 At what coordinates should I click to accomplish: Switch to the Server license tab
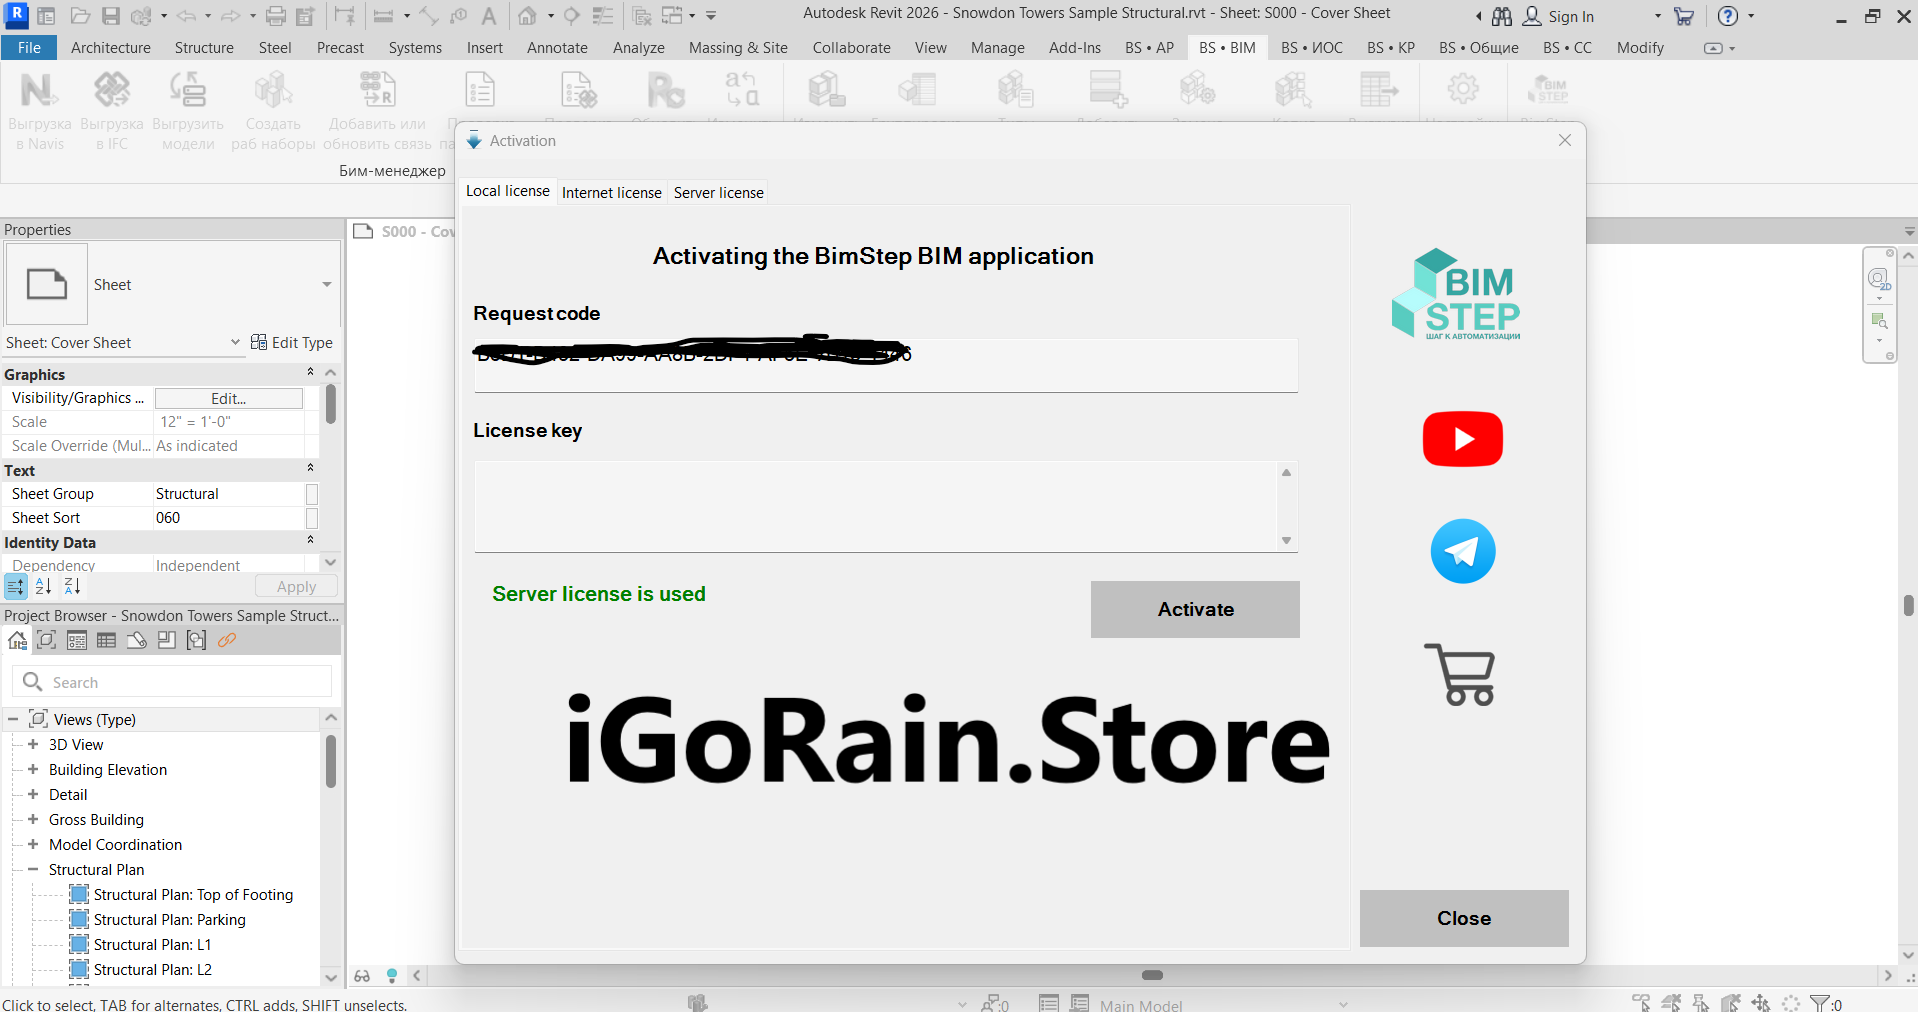tap(718, 193)
